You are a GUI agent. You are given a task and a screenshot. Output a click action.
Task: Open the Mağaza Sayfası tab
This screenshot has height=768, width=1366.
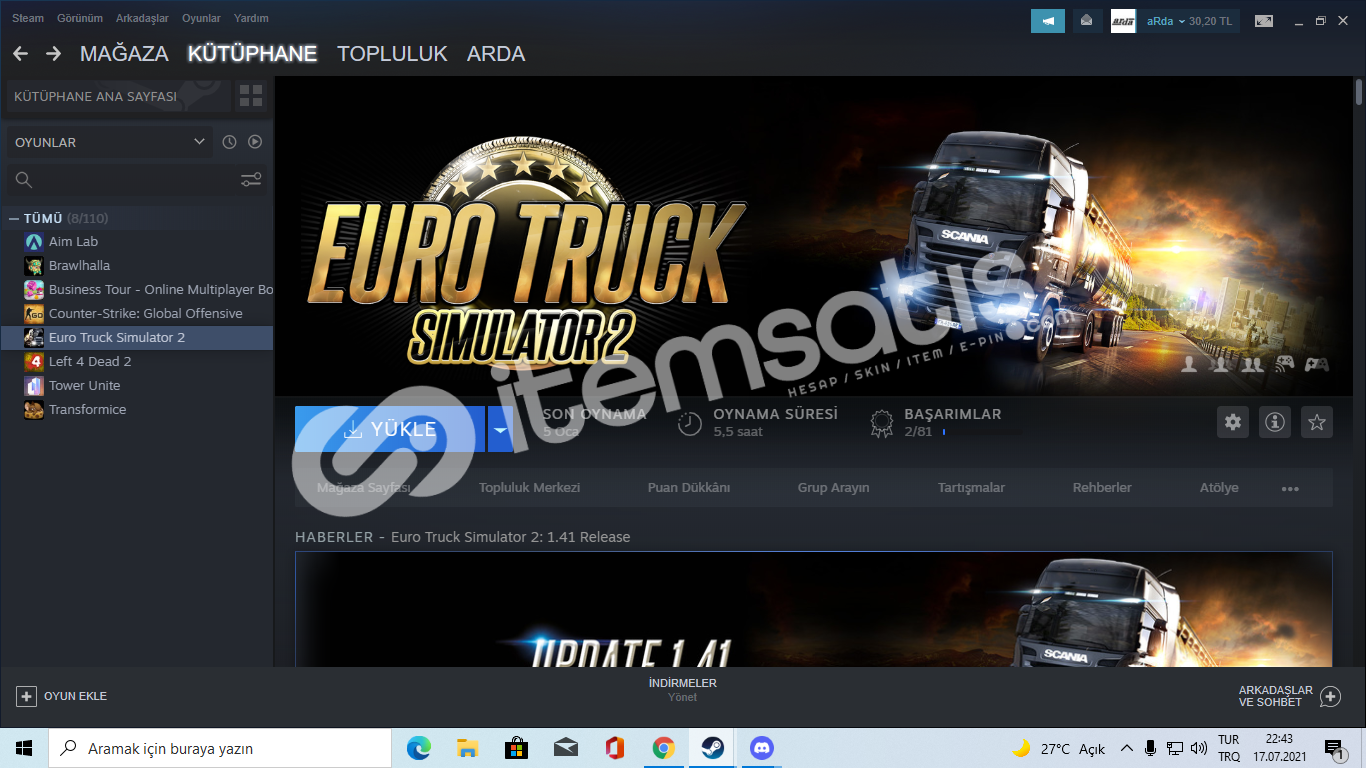(363, 488)
